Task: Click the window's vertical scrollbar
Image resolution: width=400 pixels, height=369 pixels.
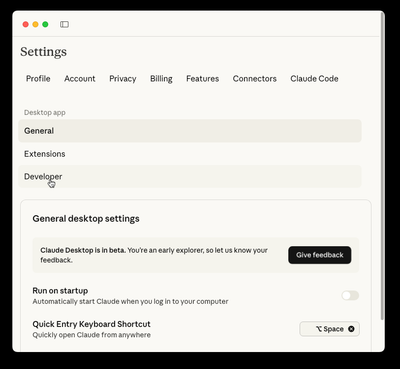Action: [x=382, y=167]
